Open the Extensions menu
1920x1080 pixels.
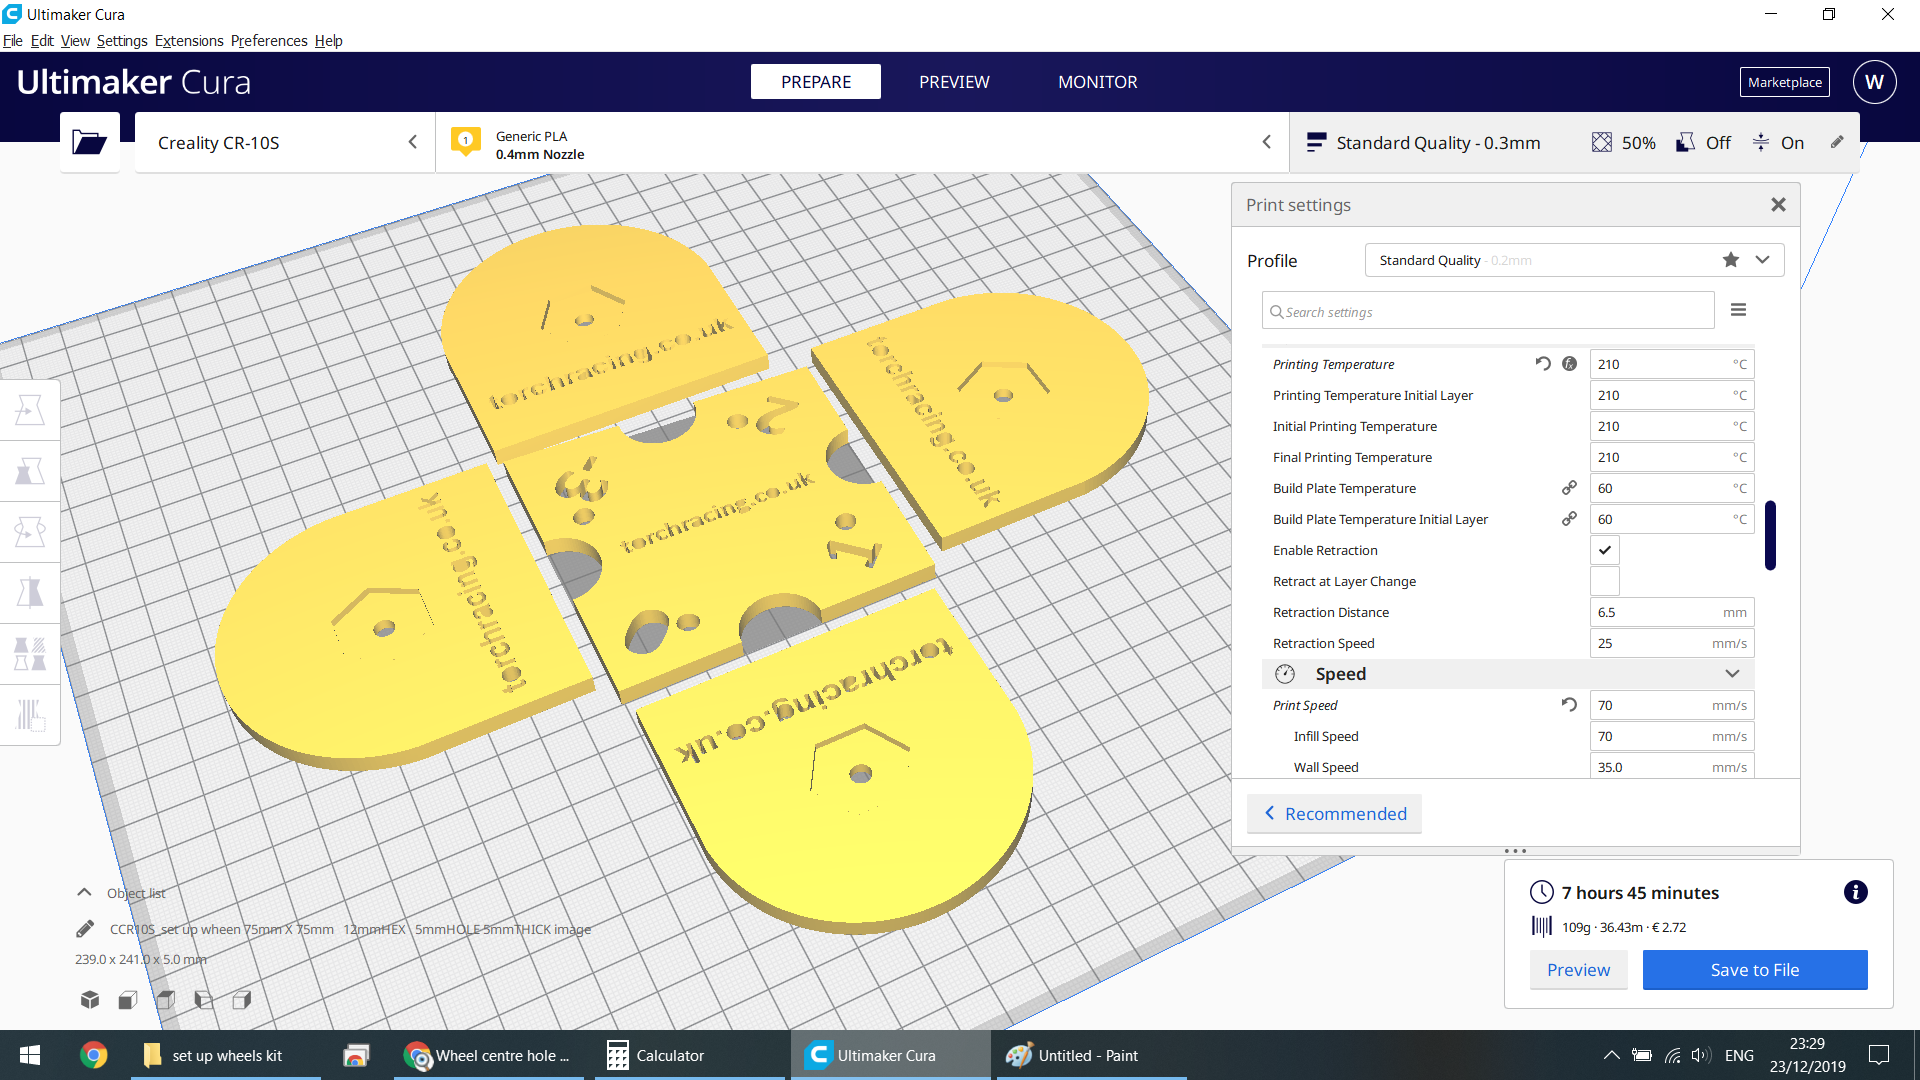coord(189,41)
